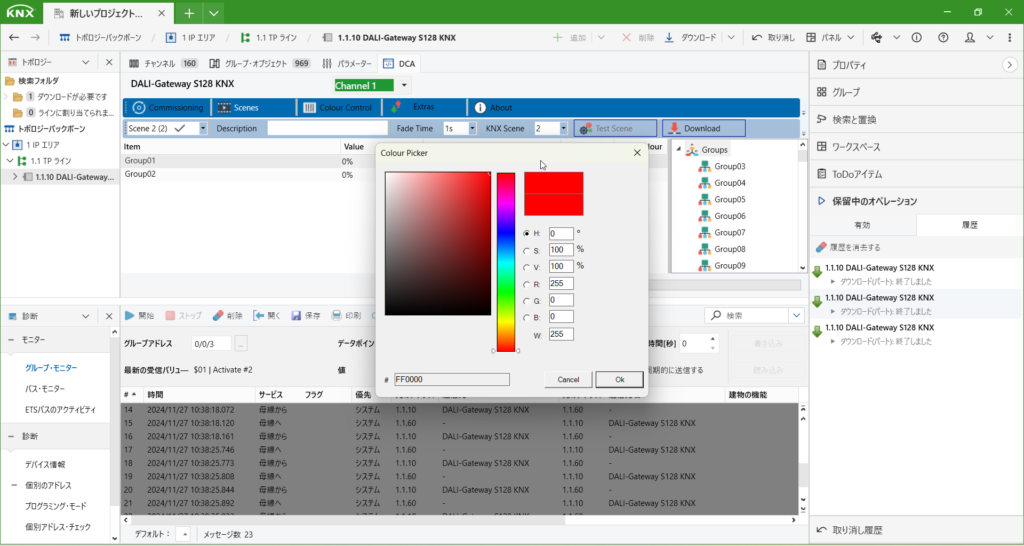Screen dimensions: 1024x546
Task: Select the G green radio button
Action: (526, 300)
